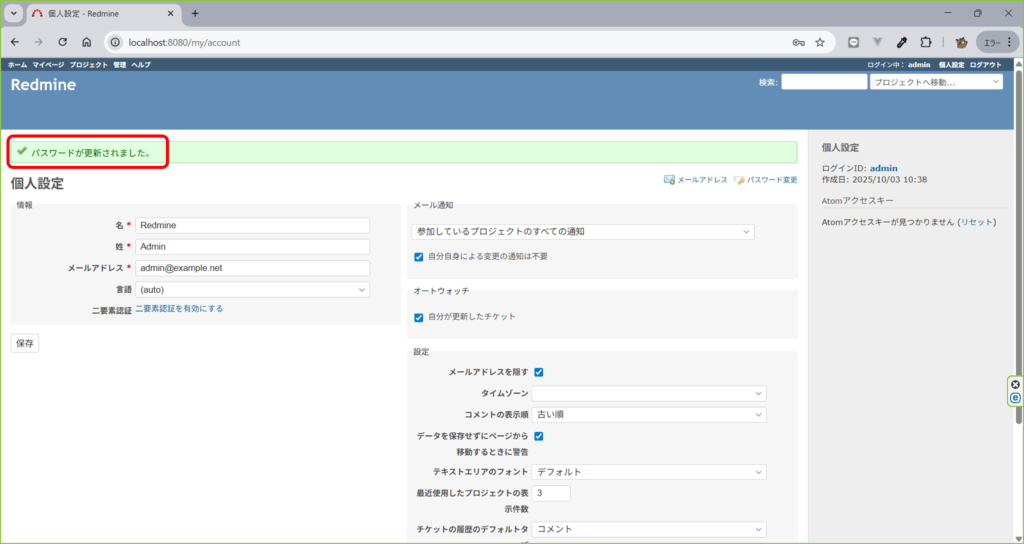Screen dimensions: 1024x544
Task: Uncheck 自分自身による変更の通知は不要 checkbox
Action: coord(419,257)
